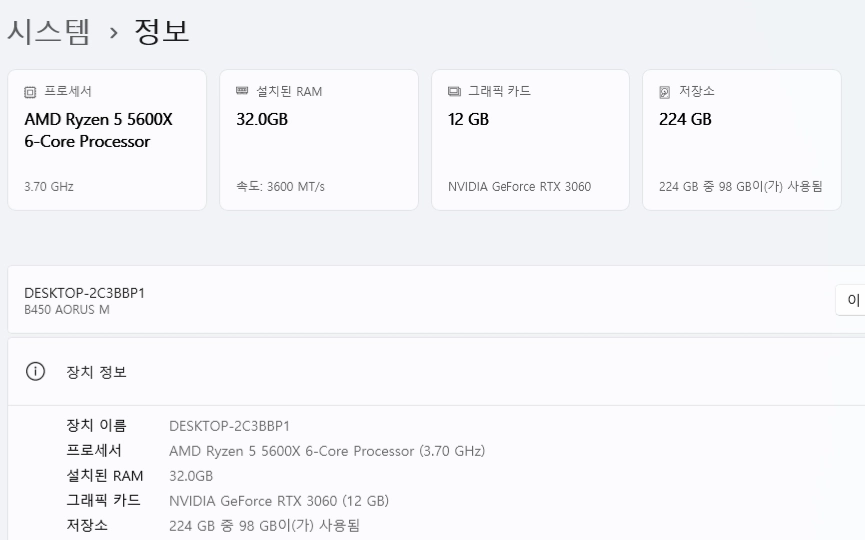Click the storage usage value in device info
This screenshot has height=540, width=865.
click(x=264, y=526)
